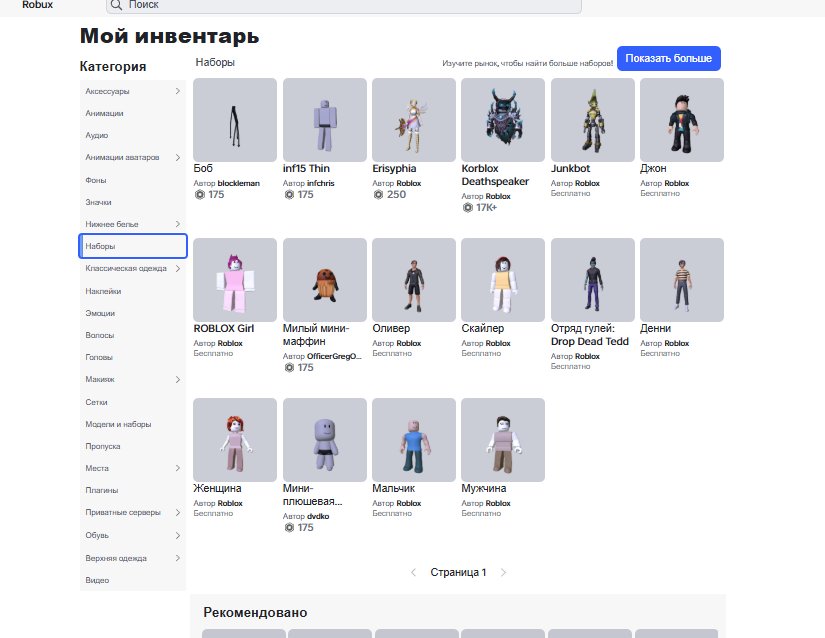Open the Женщина bundle thumbnail

[235, 440]
